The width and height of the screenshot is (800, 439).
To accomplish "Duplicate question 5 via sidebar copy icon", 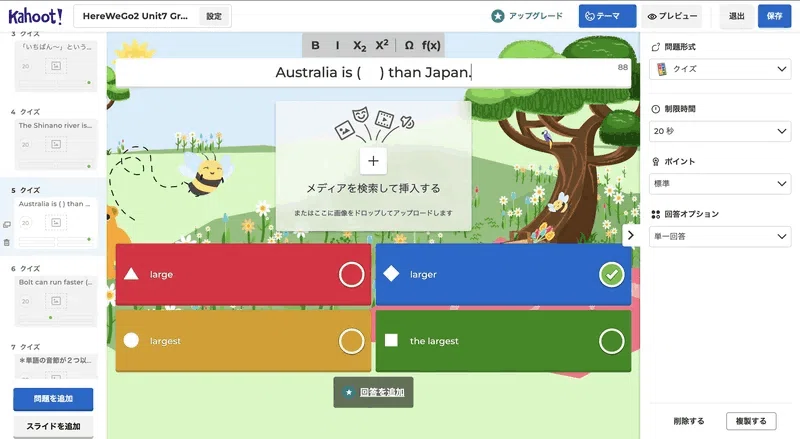I will pos(7,225).
